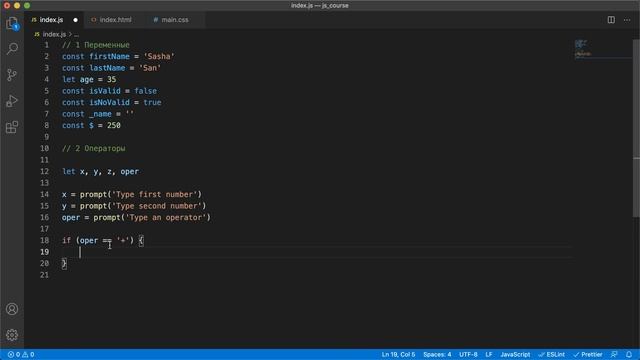Click the '// 1 Переменные' comment
This screenshot has height=360, width=640.
pyautogui.click(x=96, y=45)
